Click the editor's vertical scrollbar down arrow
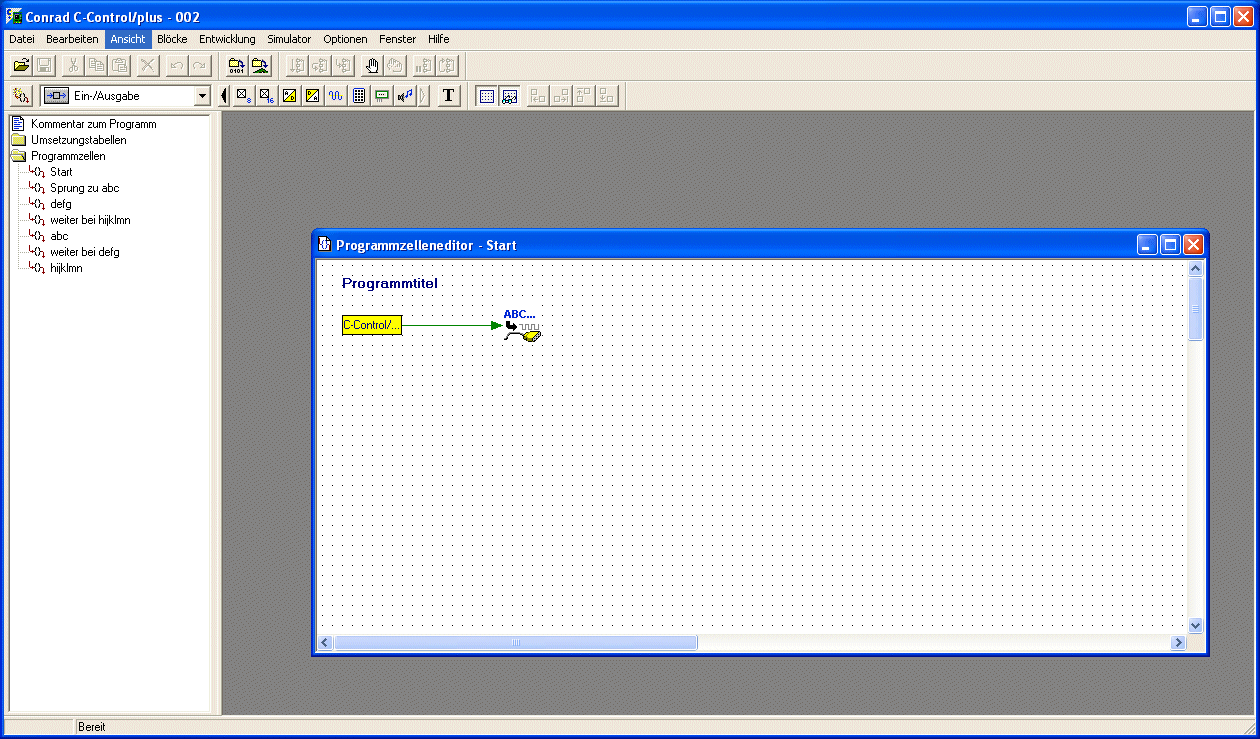Image resolution: width=1260 pixels, height=739 pixels. click(x=1195, y=625)
